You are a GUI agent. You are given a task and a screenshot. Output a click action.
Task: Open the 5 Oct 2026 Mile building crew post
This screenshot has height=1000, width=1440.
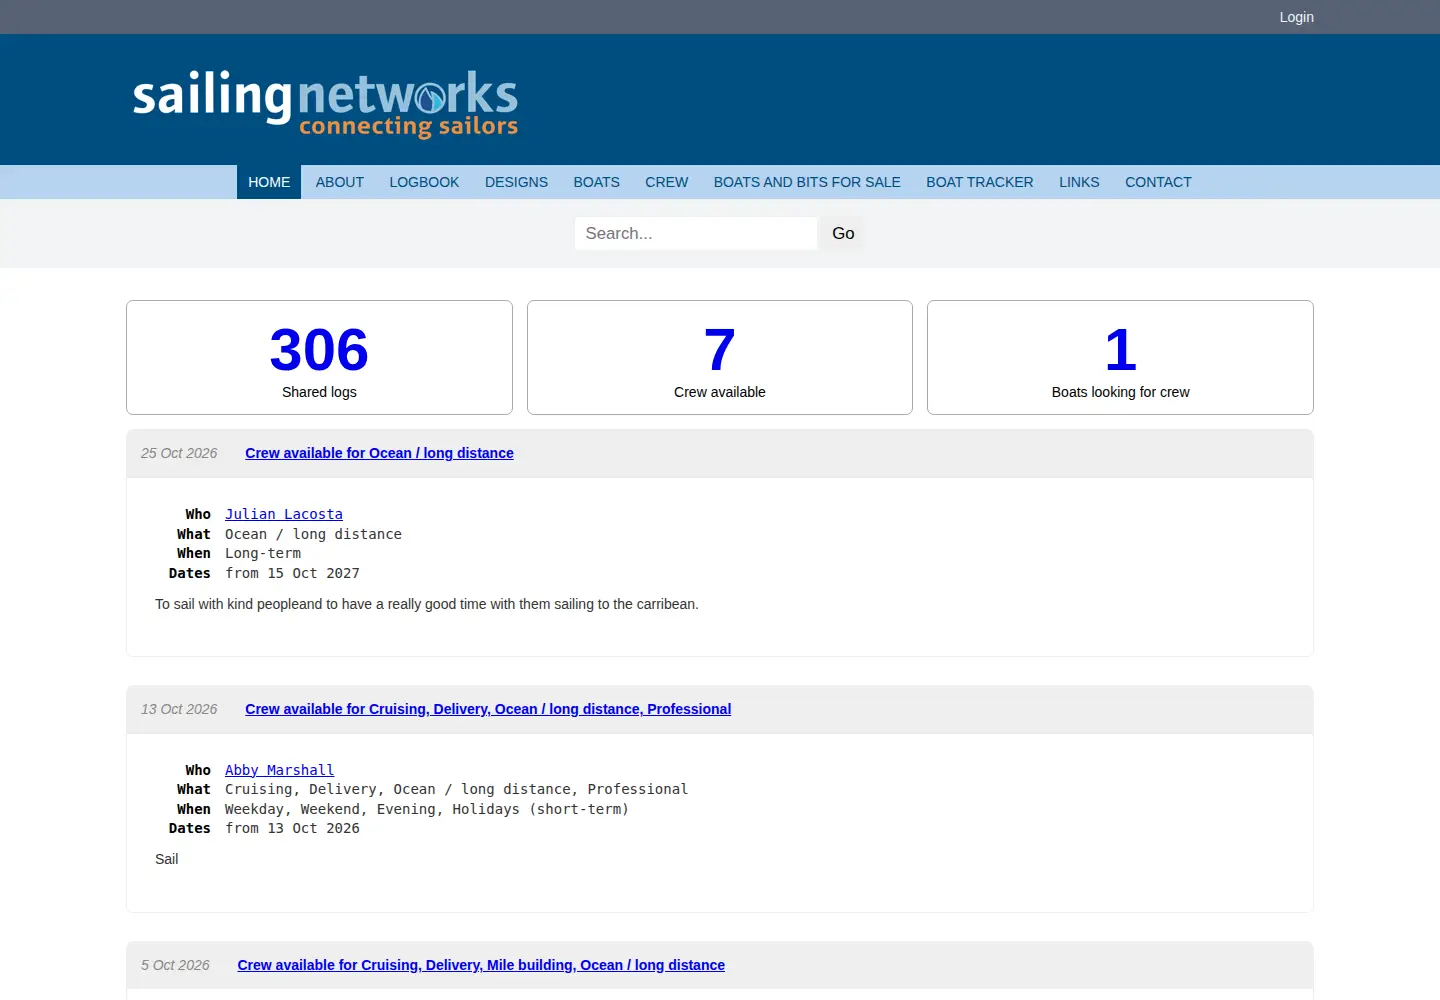click(x=481, y=965)
